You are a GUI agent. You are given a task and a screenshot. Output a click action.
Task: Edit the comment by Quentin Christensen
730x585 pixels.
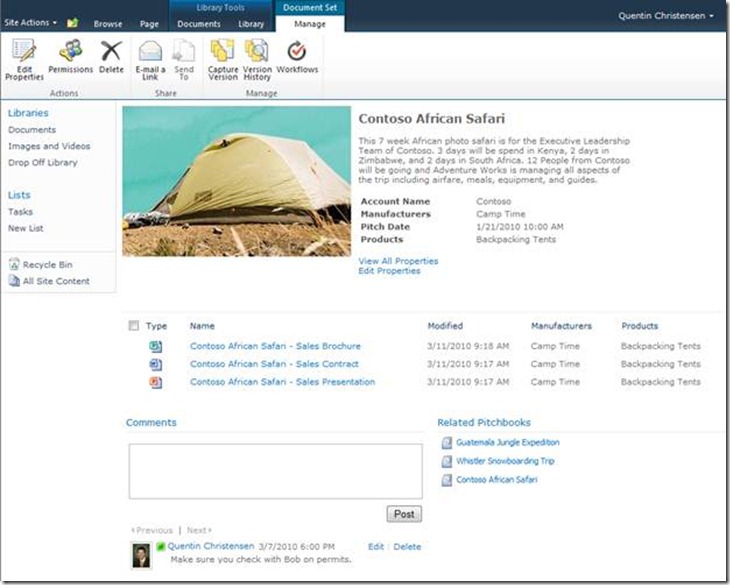tap(376, 546)
